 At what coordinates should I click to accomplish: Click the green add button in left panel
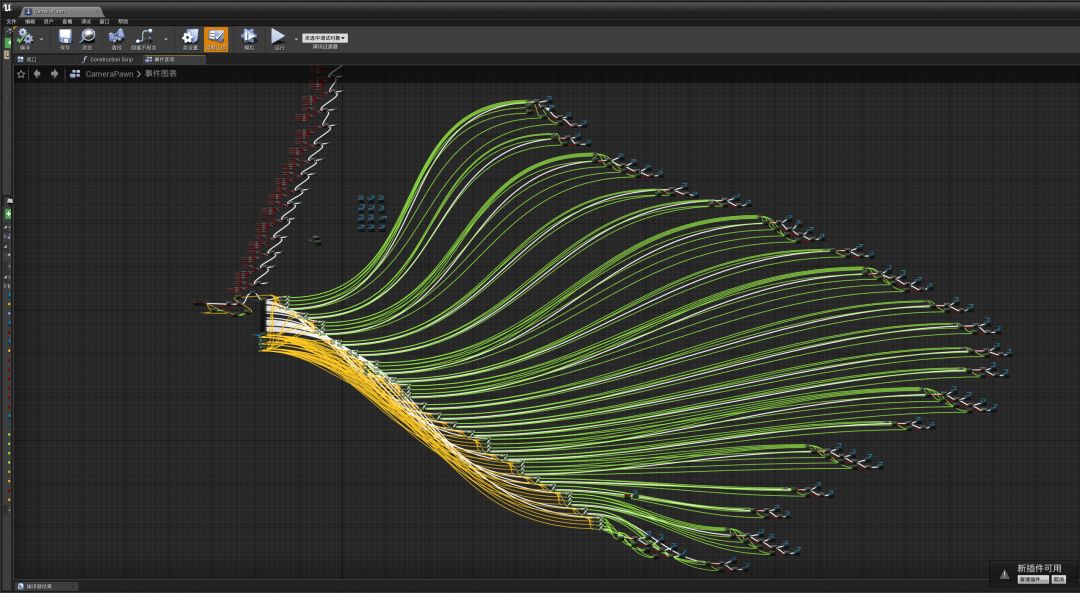tap(9, 214)
